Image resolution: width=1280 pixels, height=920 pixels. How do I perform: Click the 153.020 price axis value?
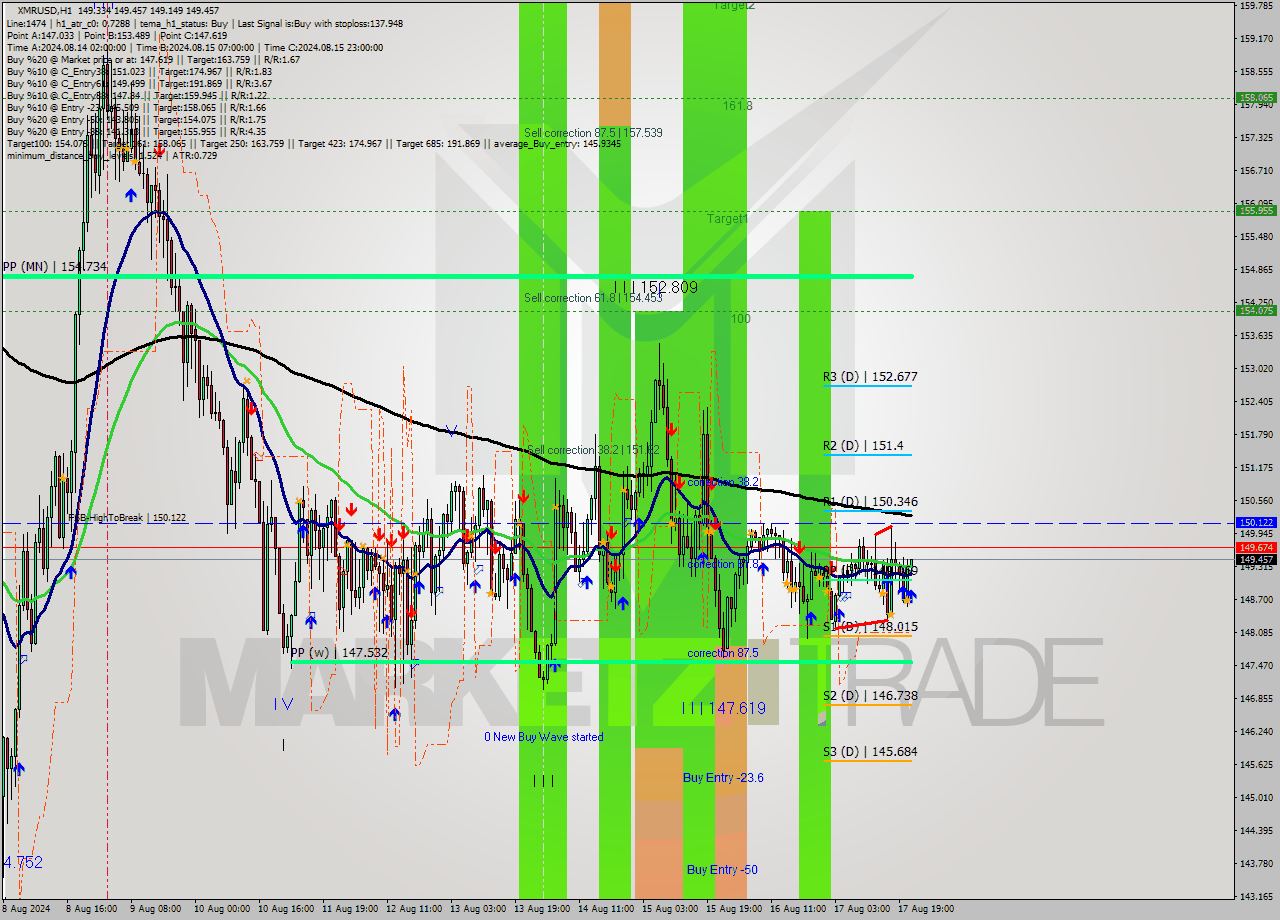click(1256, 369)
